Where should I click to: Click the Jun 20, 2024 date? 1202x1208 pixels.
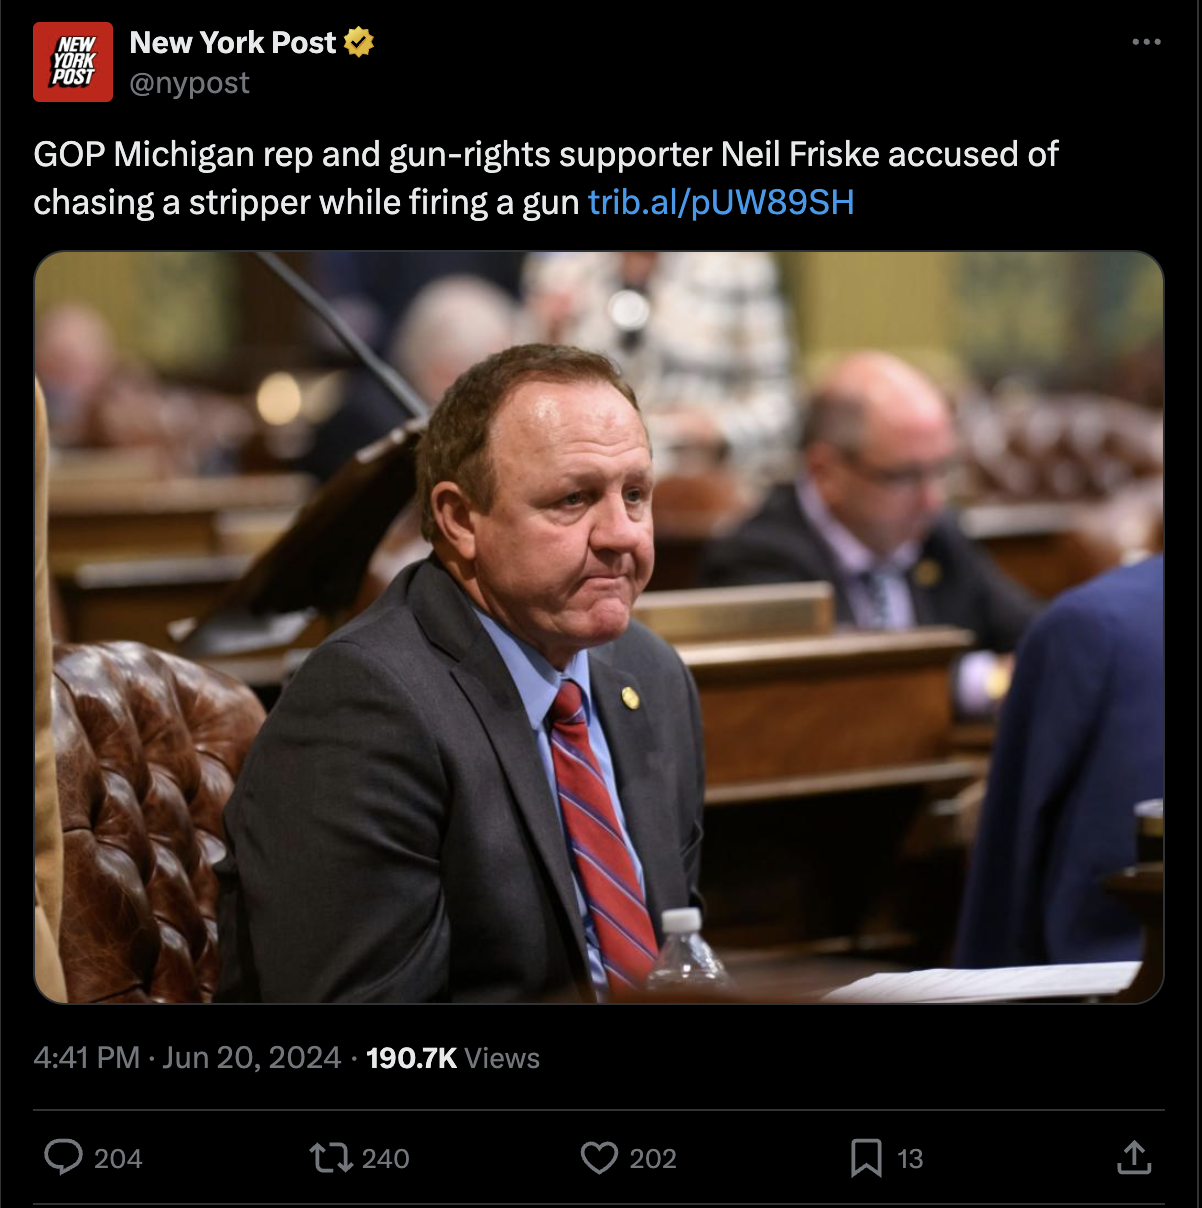click(x=252, y=1058)
